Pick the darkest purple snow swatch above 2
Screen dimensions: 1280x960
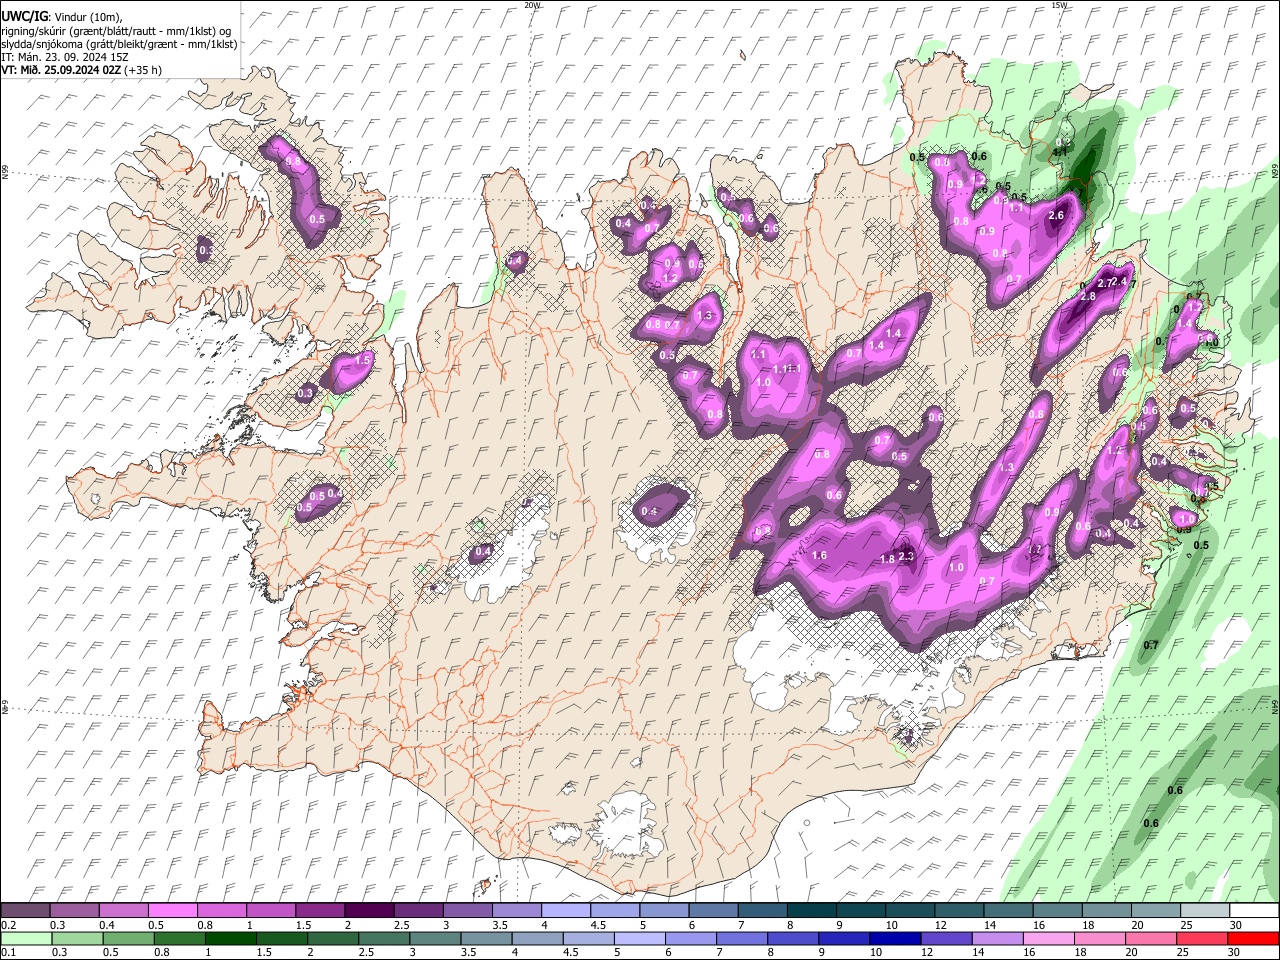click(x=369, y=910)
